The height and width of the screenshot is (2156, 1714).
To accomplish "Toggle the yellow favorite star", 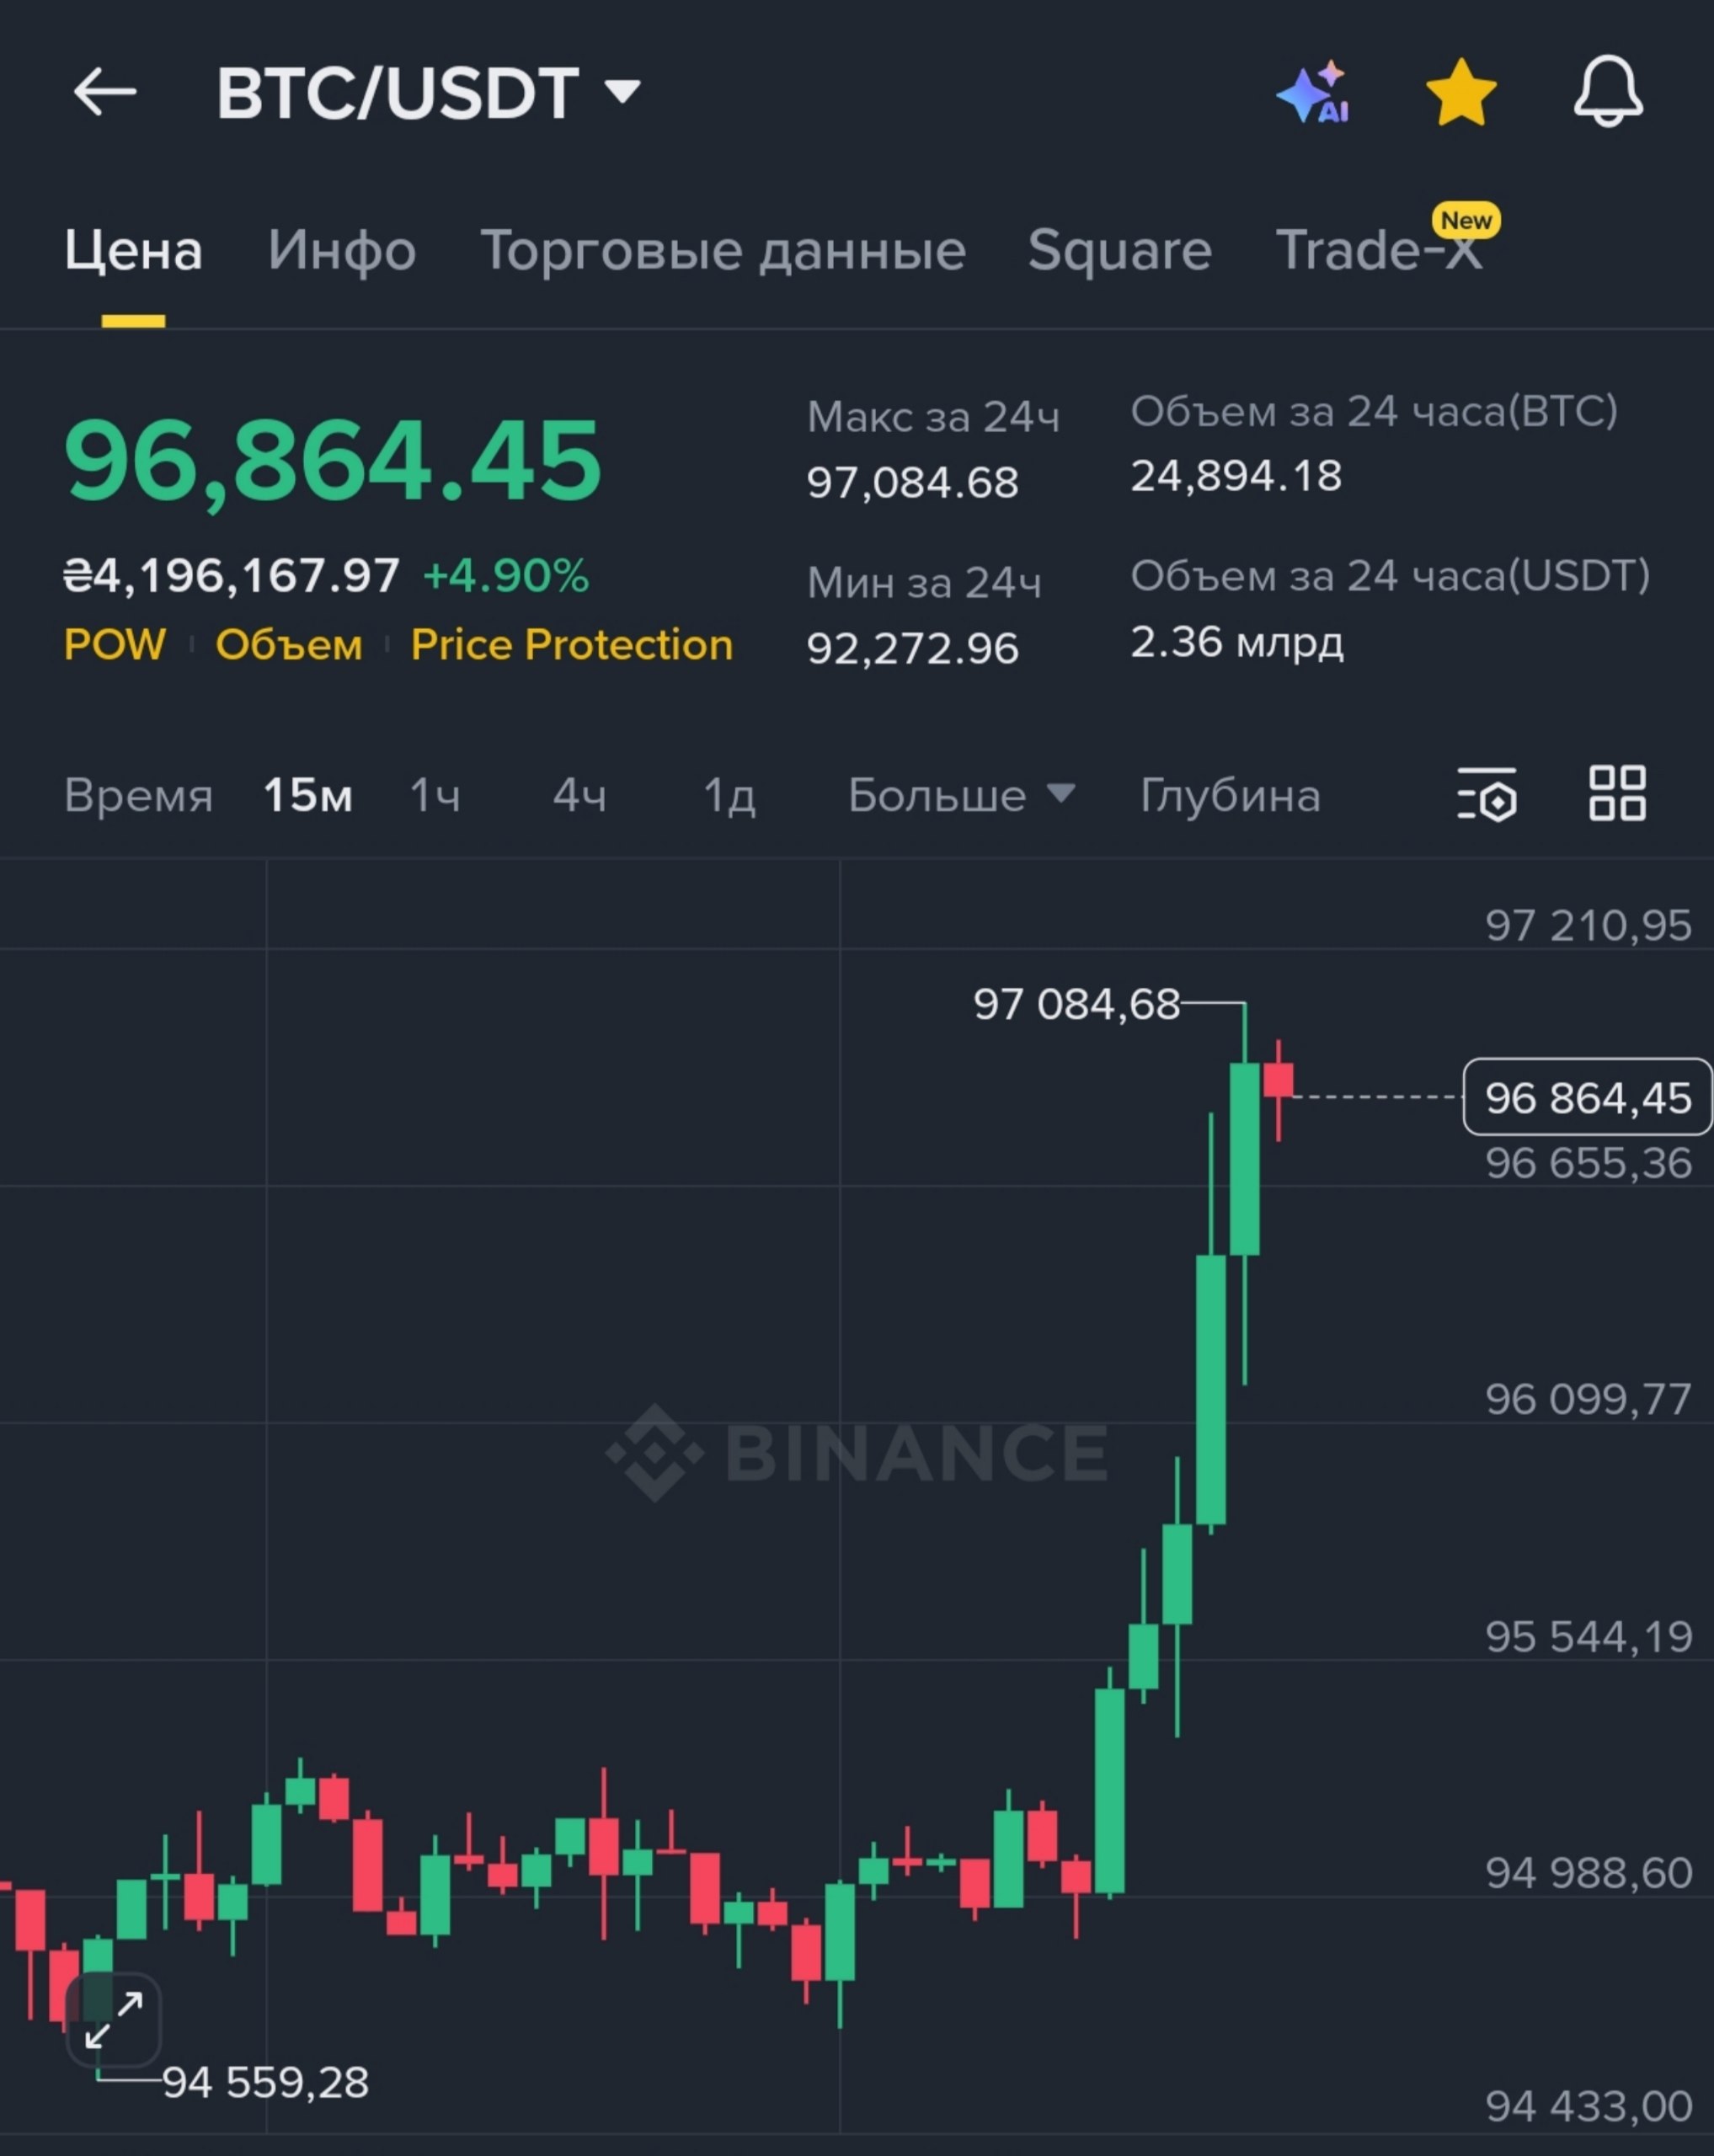I will [1461, 92].
